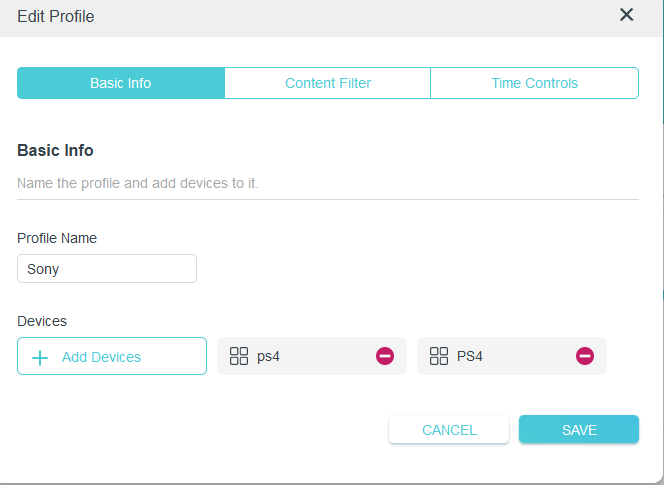Remove the uppercase PS4 device
This screenshot has width=664, height=485.
tap(585, 356)
